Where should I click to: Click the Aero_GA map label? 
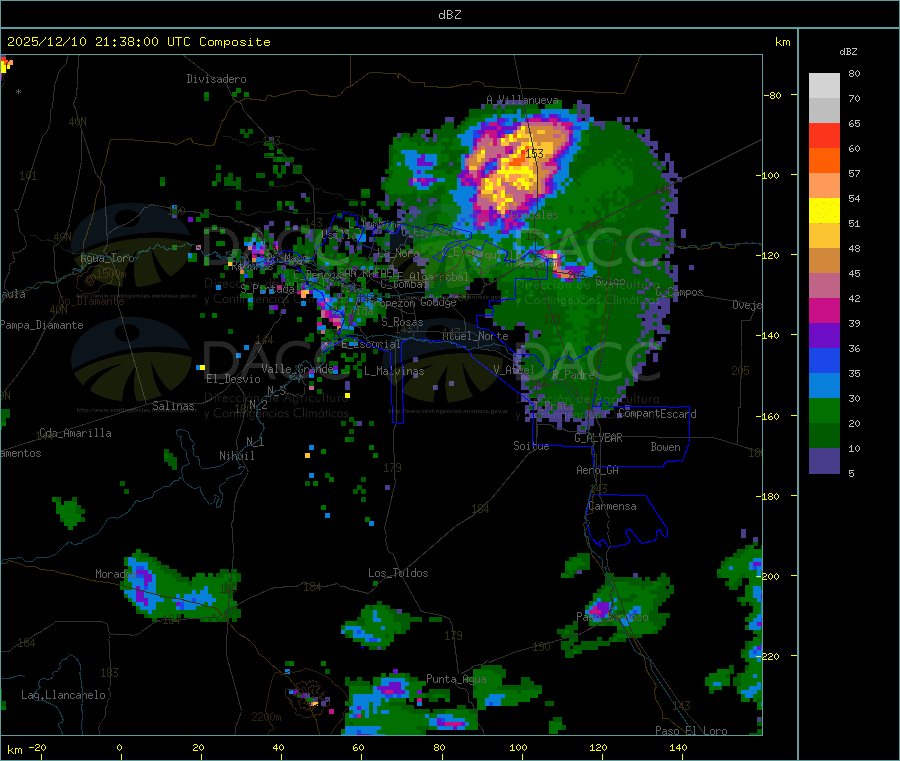(x=598, y=470)
